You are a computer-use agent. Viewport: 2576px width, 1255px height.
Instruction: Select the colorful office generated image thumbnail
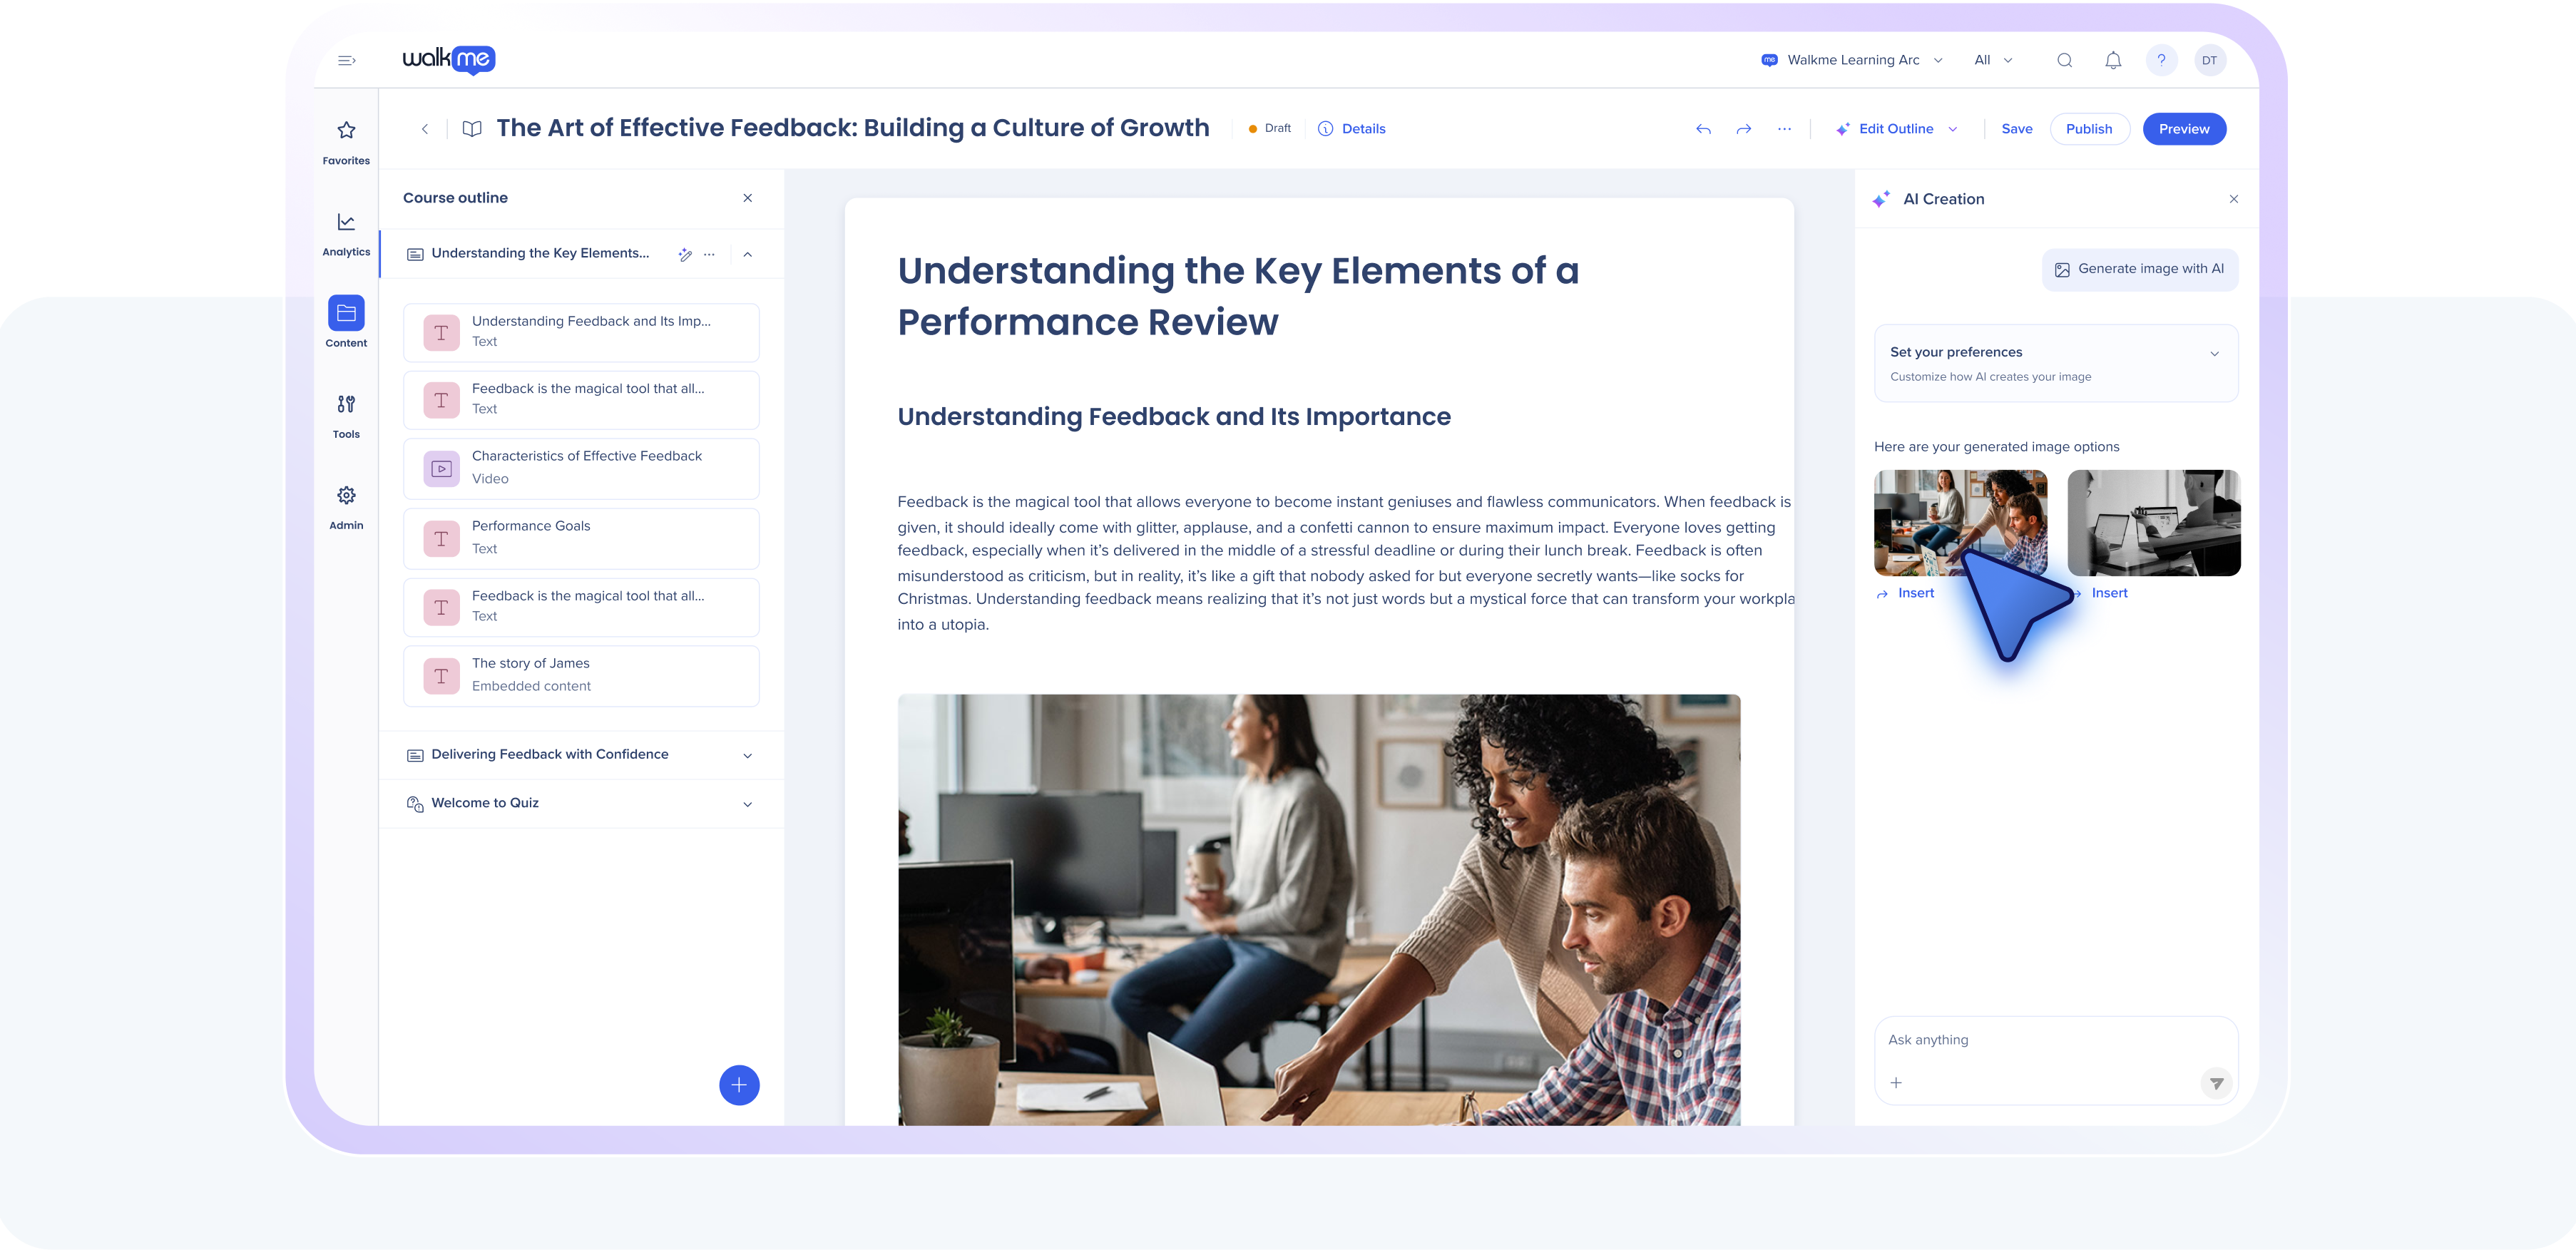[1960, 523]
